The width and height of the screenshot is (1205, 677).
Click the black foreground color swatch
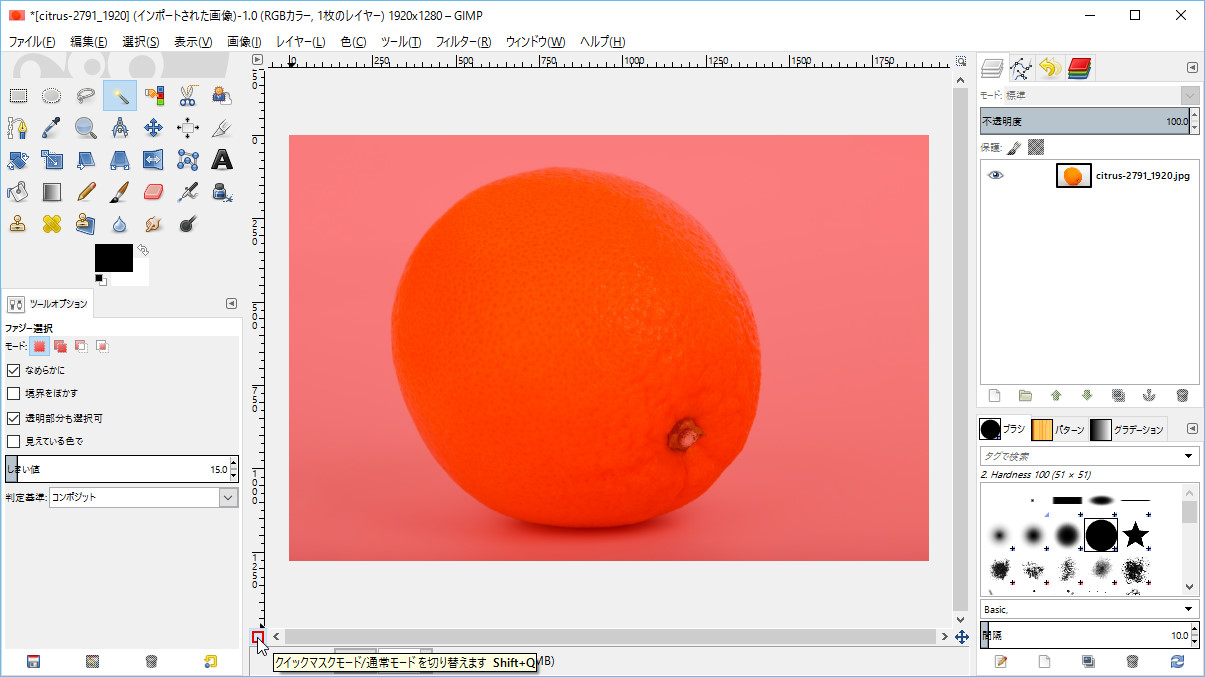[113, 257]
